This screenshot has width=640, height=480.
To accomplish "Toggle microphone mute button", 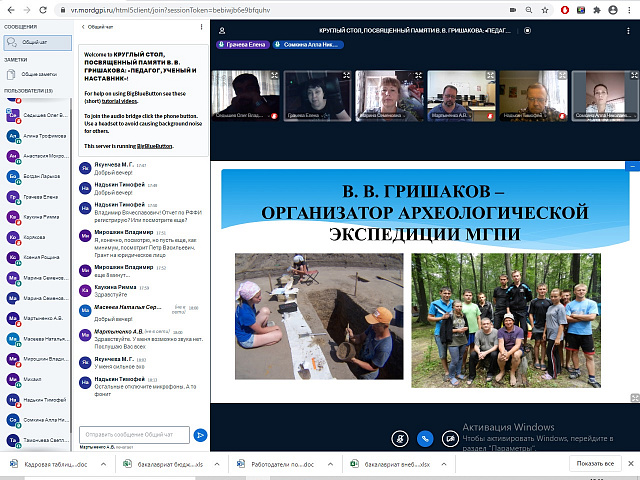I will coord(400,439).
